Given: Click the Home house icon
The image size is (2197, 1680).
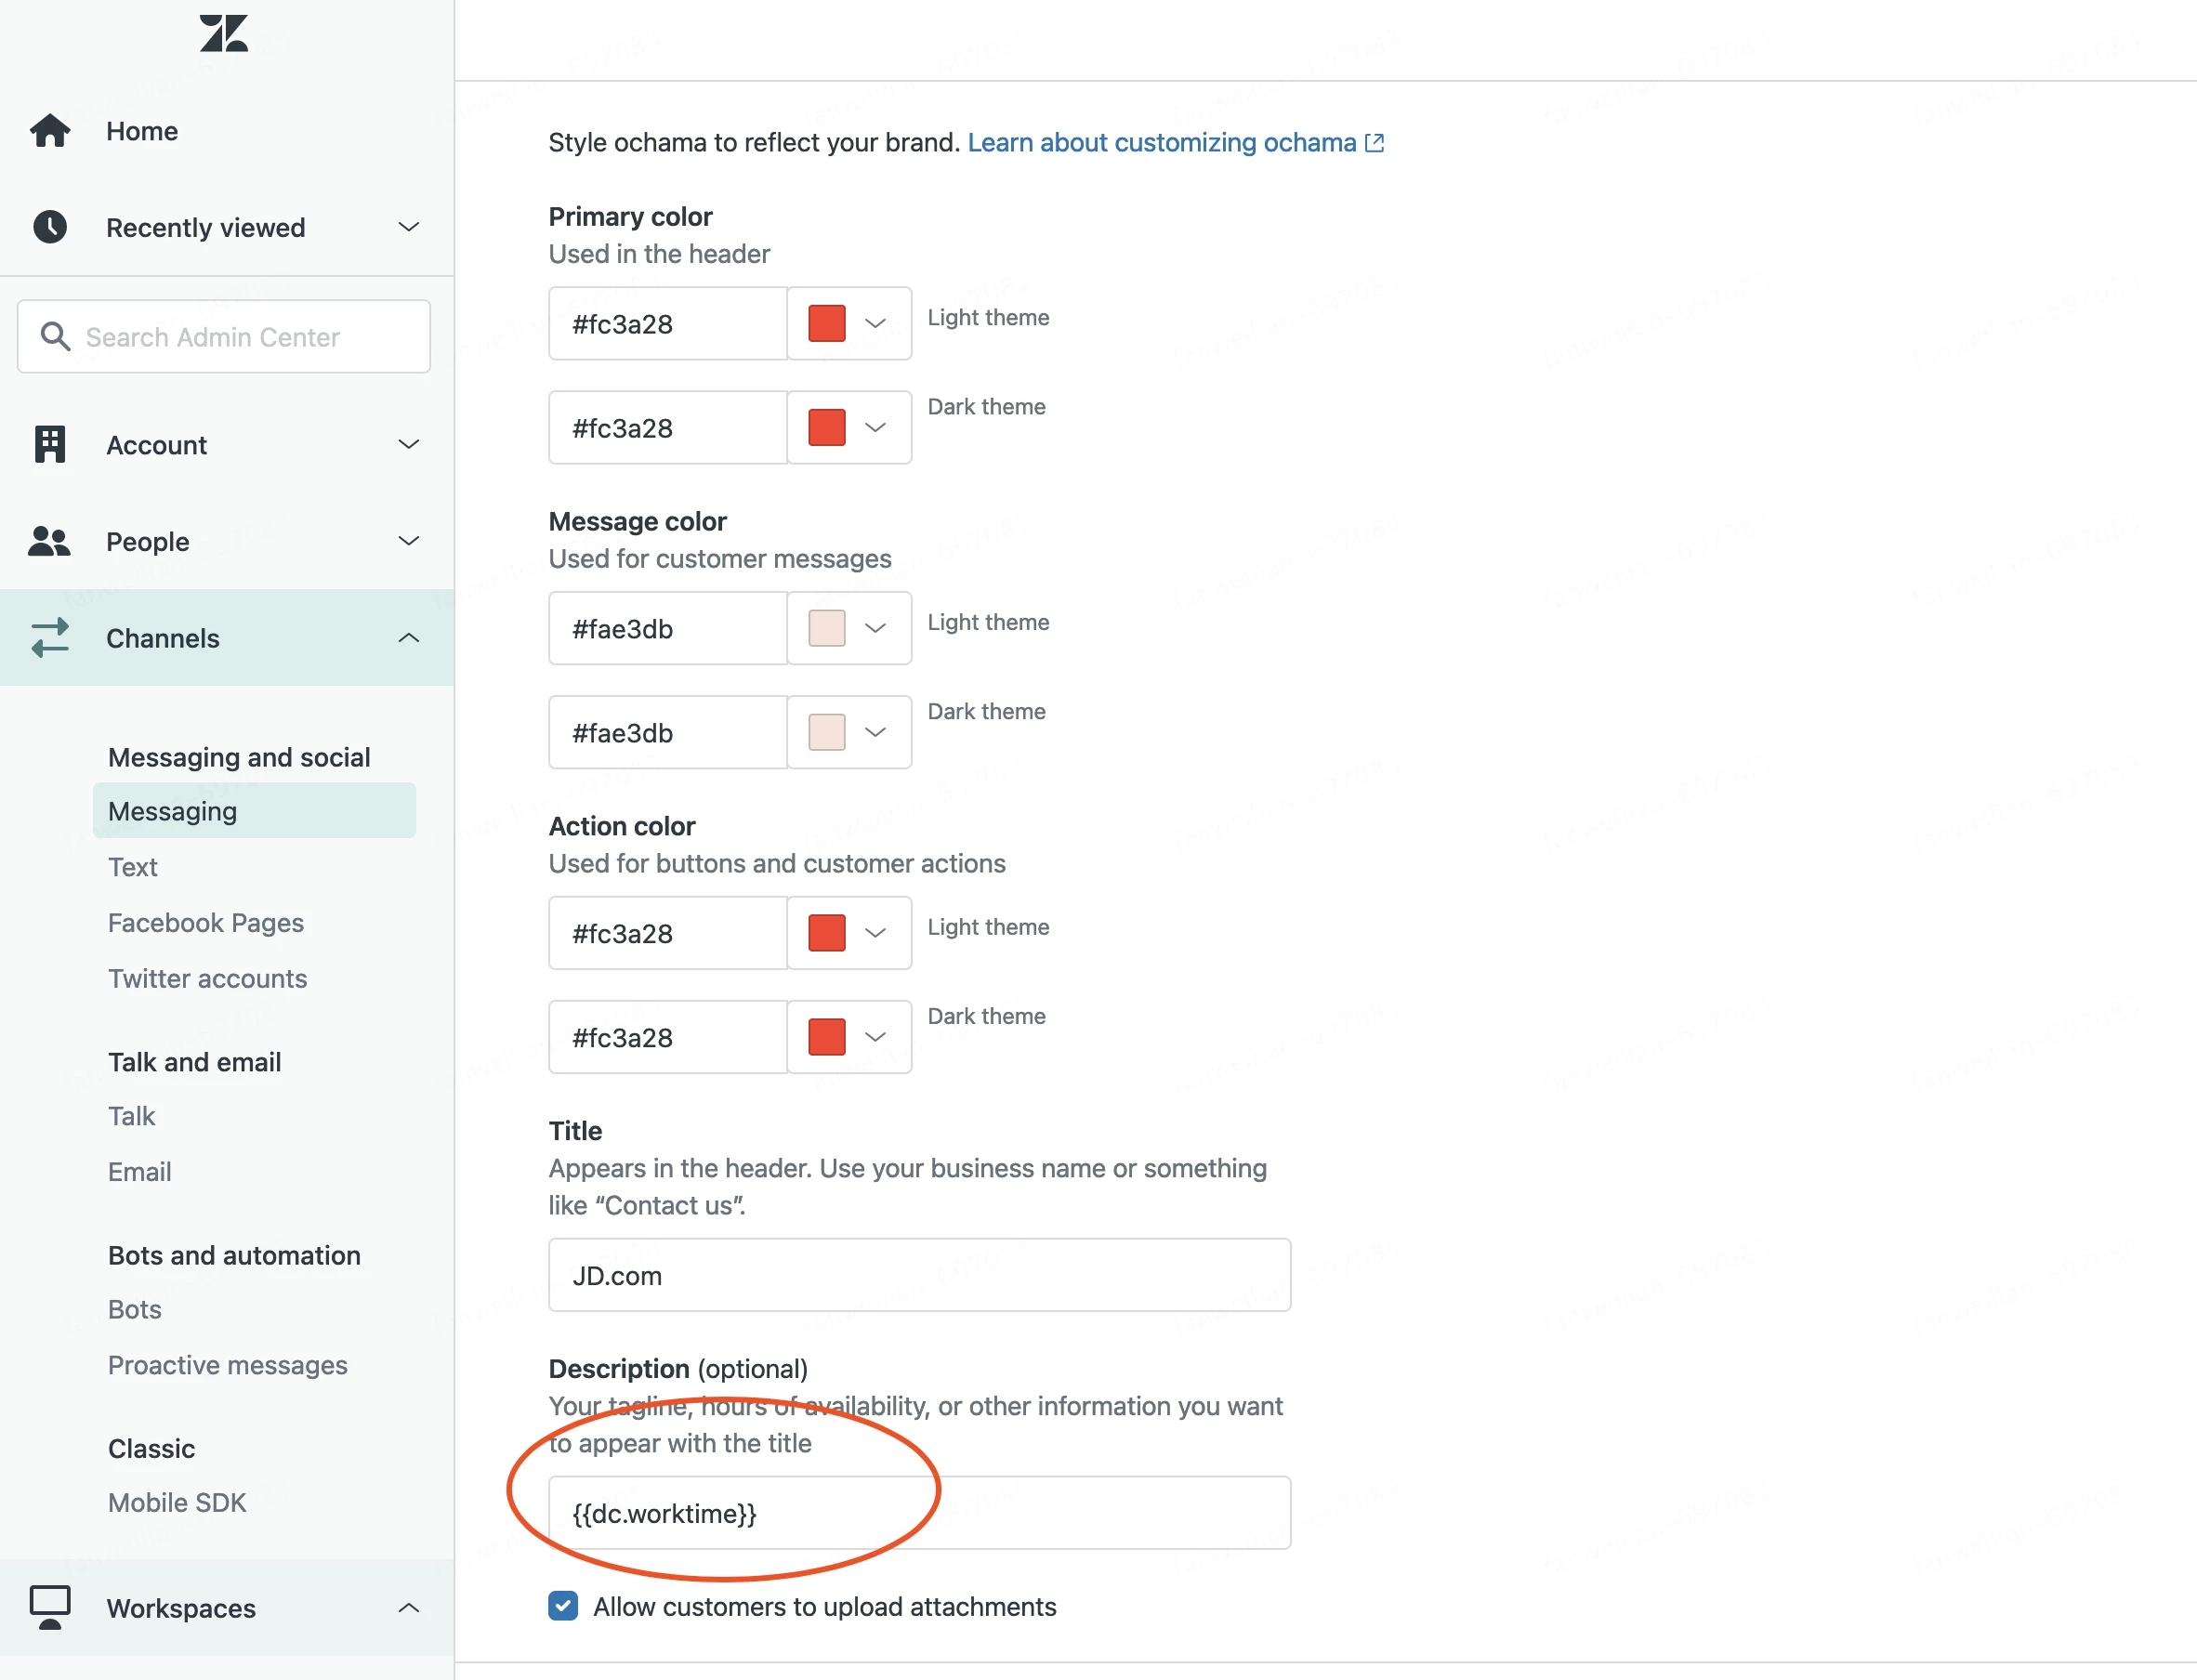Looking at the screenshot, I should [50, 131].
